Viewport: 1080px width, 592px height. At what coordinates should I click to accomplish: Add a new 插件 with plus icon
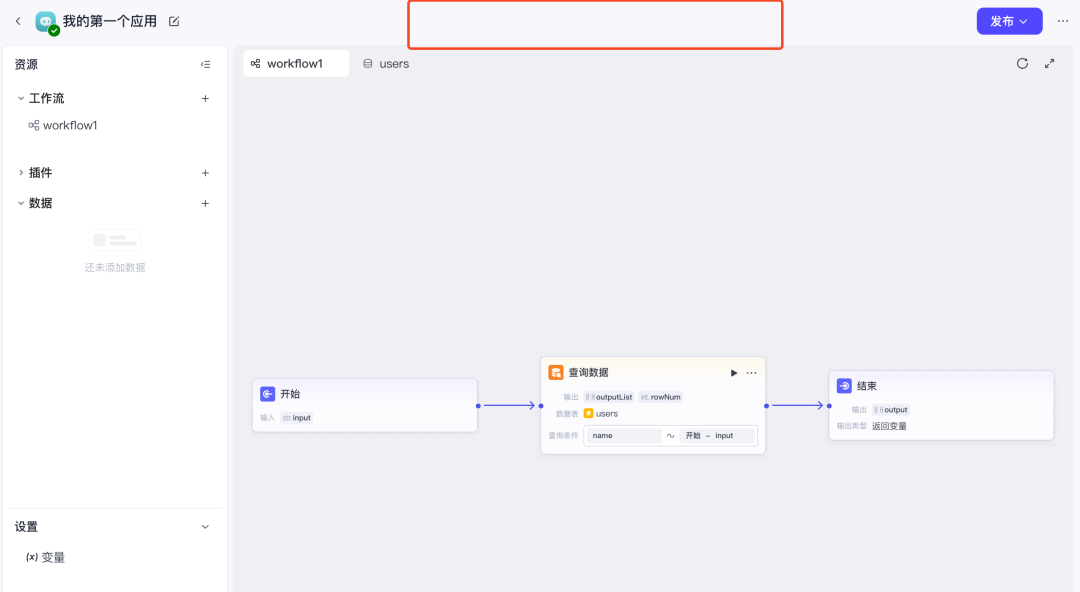(205, 173)
